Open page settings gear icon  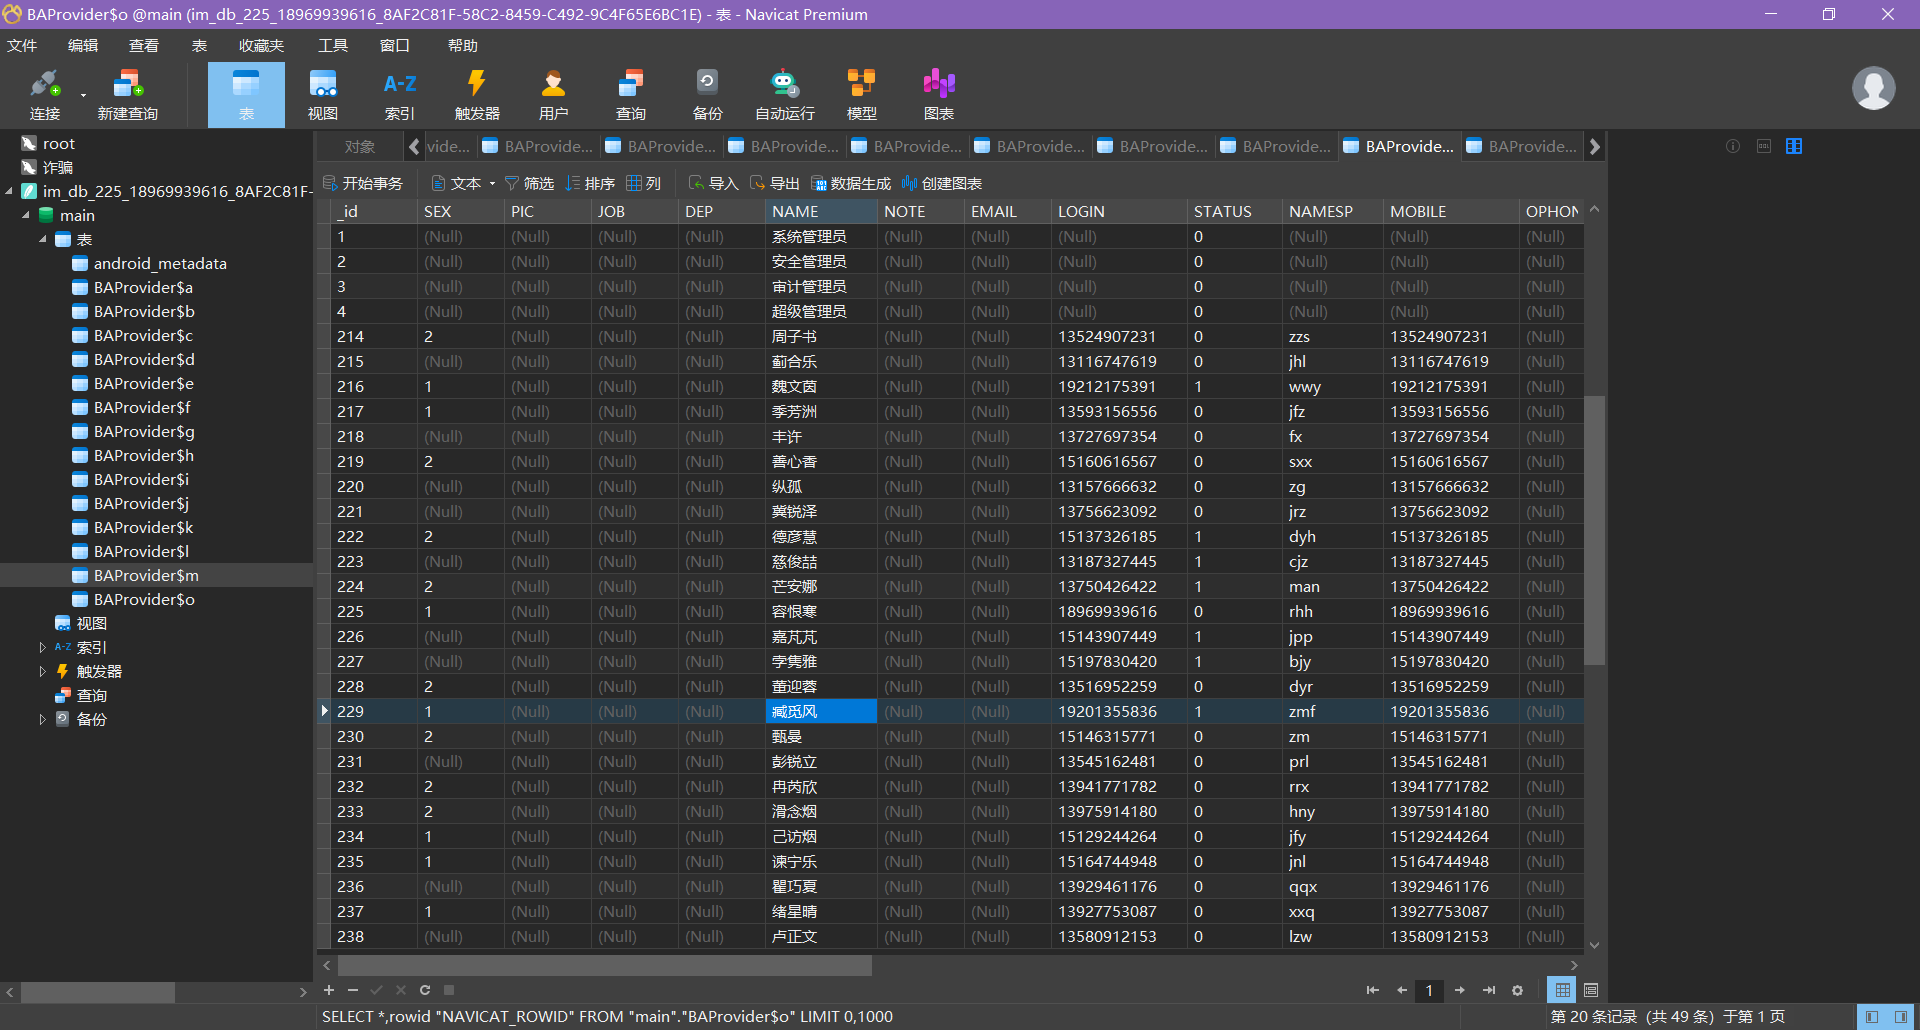point(1518,990)
